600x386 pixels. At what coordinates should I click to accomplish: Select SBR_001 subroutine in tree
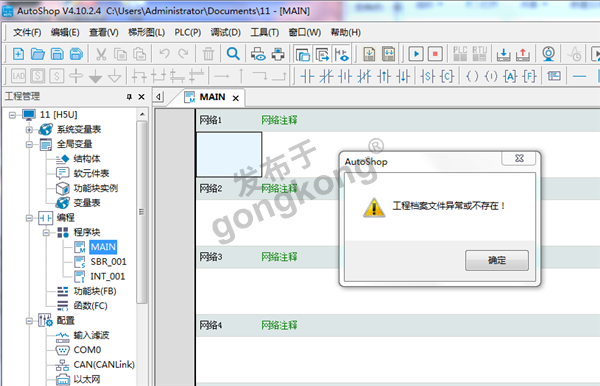108,262
